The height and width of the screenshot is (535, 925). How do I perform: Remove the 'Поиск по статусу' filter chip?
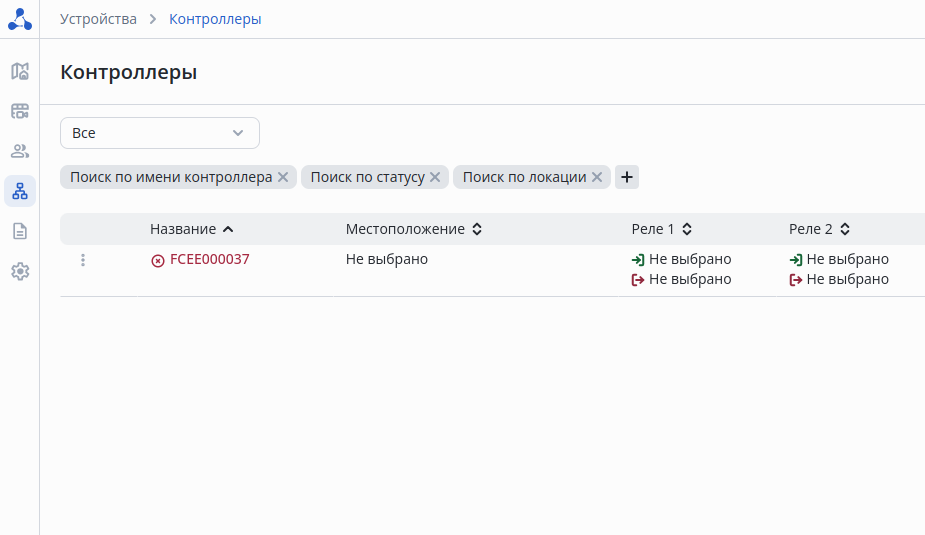click(435, 177)
